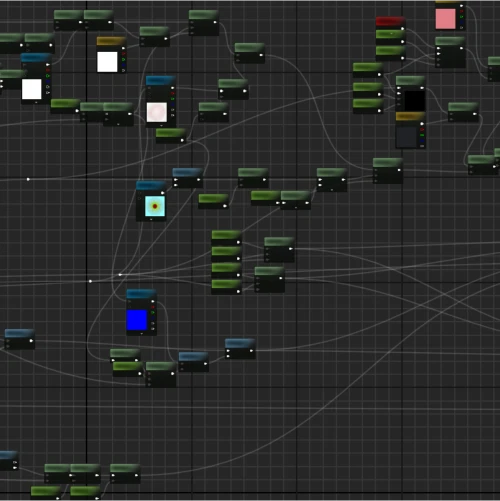Screen dimensions: 500x501
Task: Click the pink texture preview thumbnail
Action: coord(446,19)
